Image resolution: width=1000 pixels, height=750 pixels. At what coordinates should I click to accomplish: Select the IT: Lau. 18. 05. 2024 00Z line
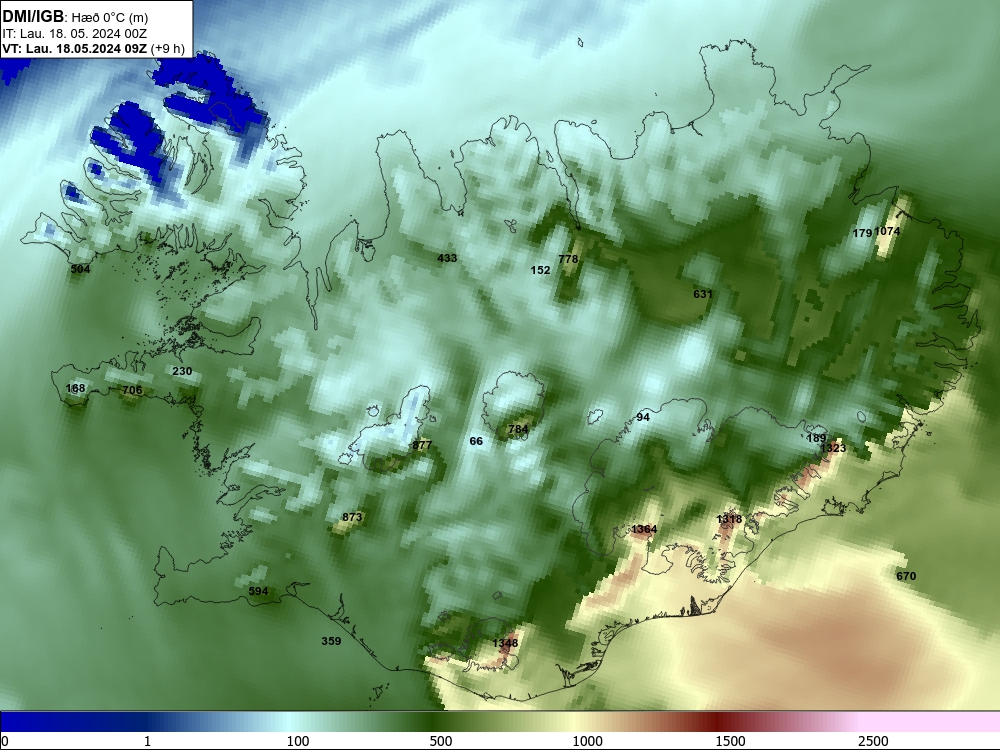tap(75, 34)
